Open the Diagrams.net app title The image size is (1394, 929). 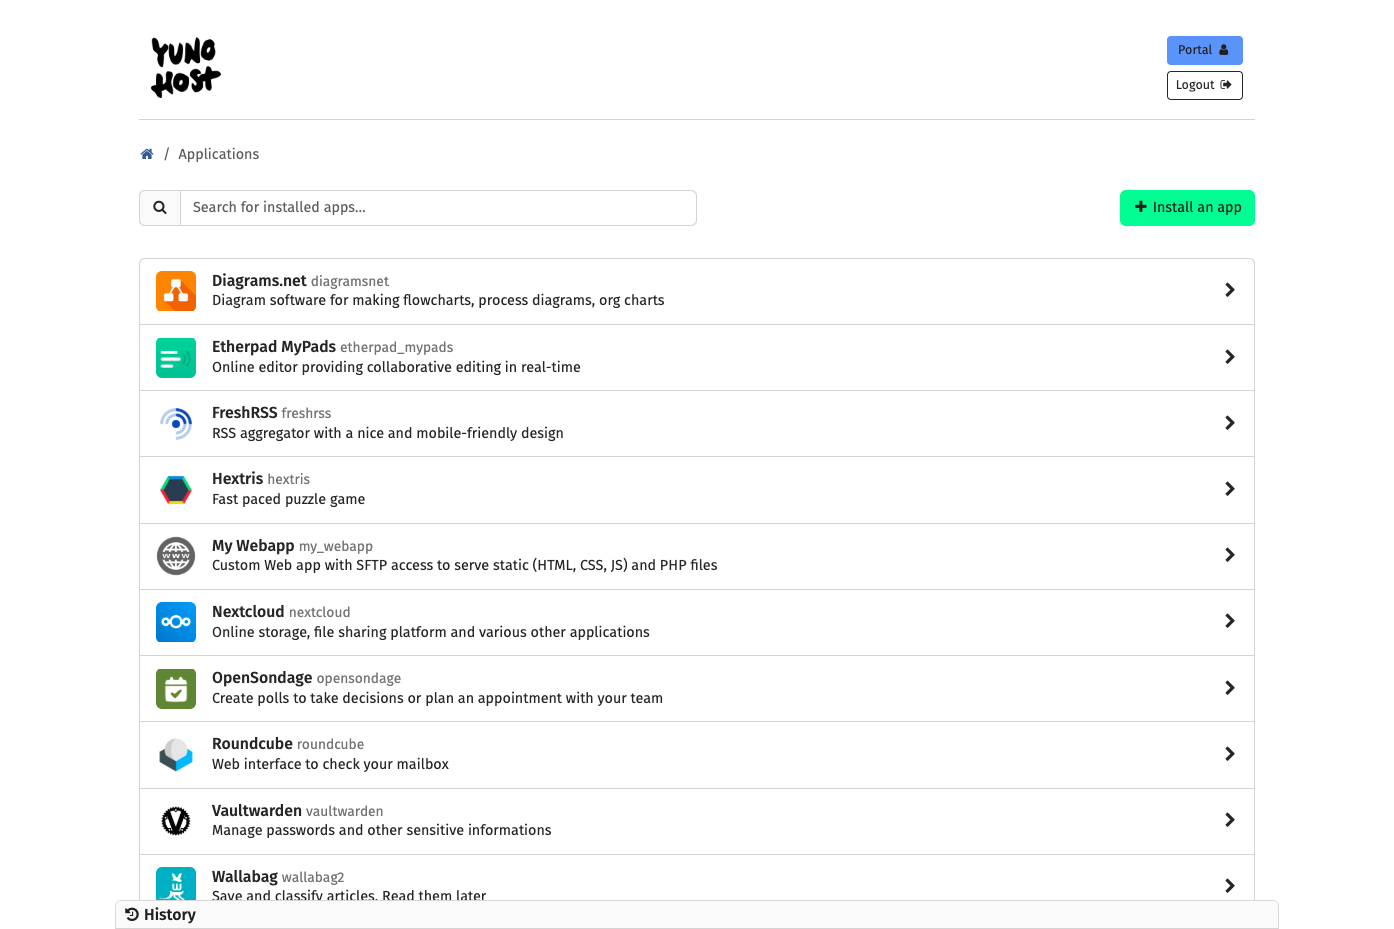259,281
